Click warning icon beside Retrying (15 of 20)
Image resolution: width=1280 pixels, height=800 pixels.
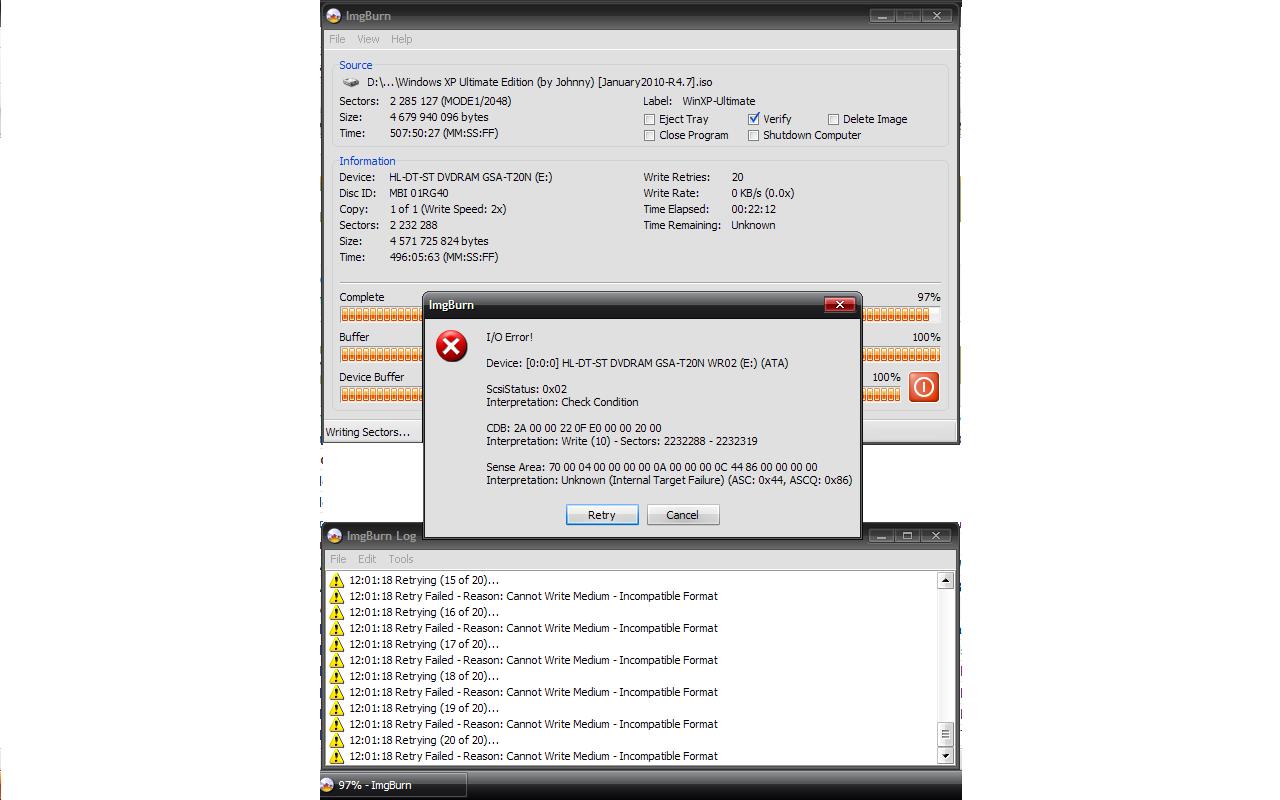pyautogui.click(x=337, y=580)
